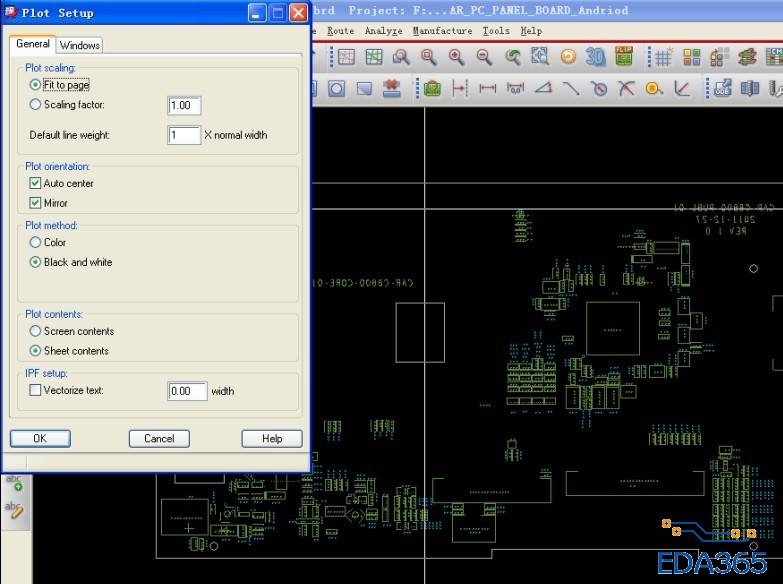Check the Vectorize text option

click(x=36, y=391)
